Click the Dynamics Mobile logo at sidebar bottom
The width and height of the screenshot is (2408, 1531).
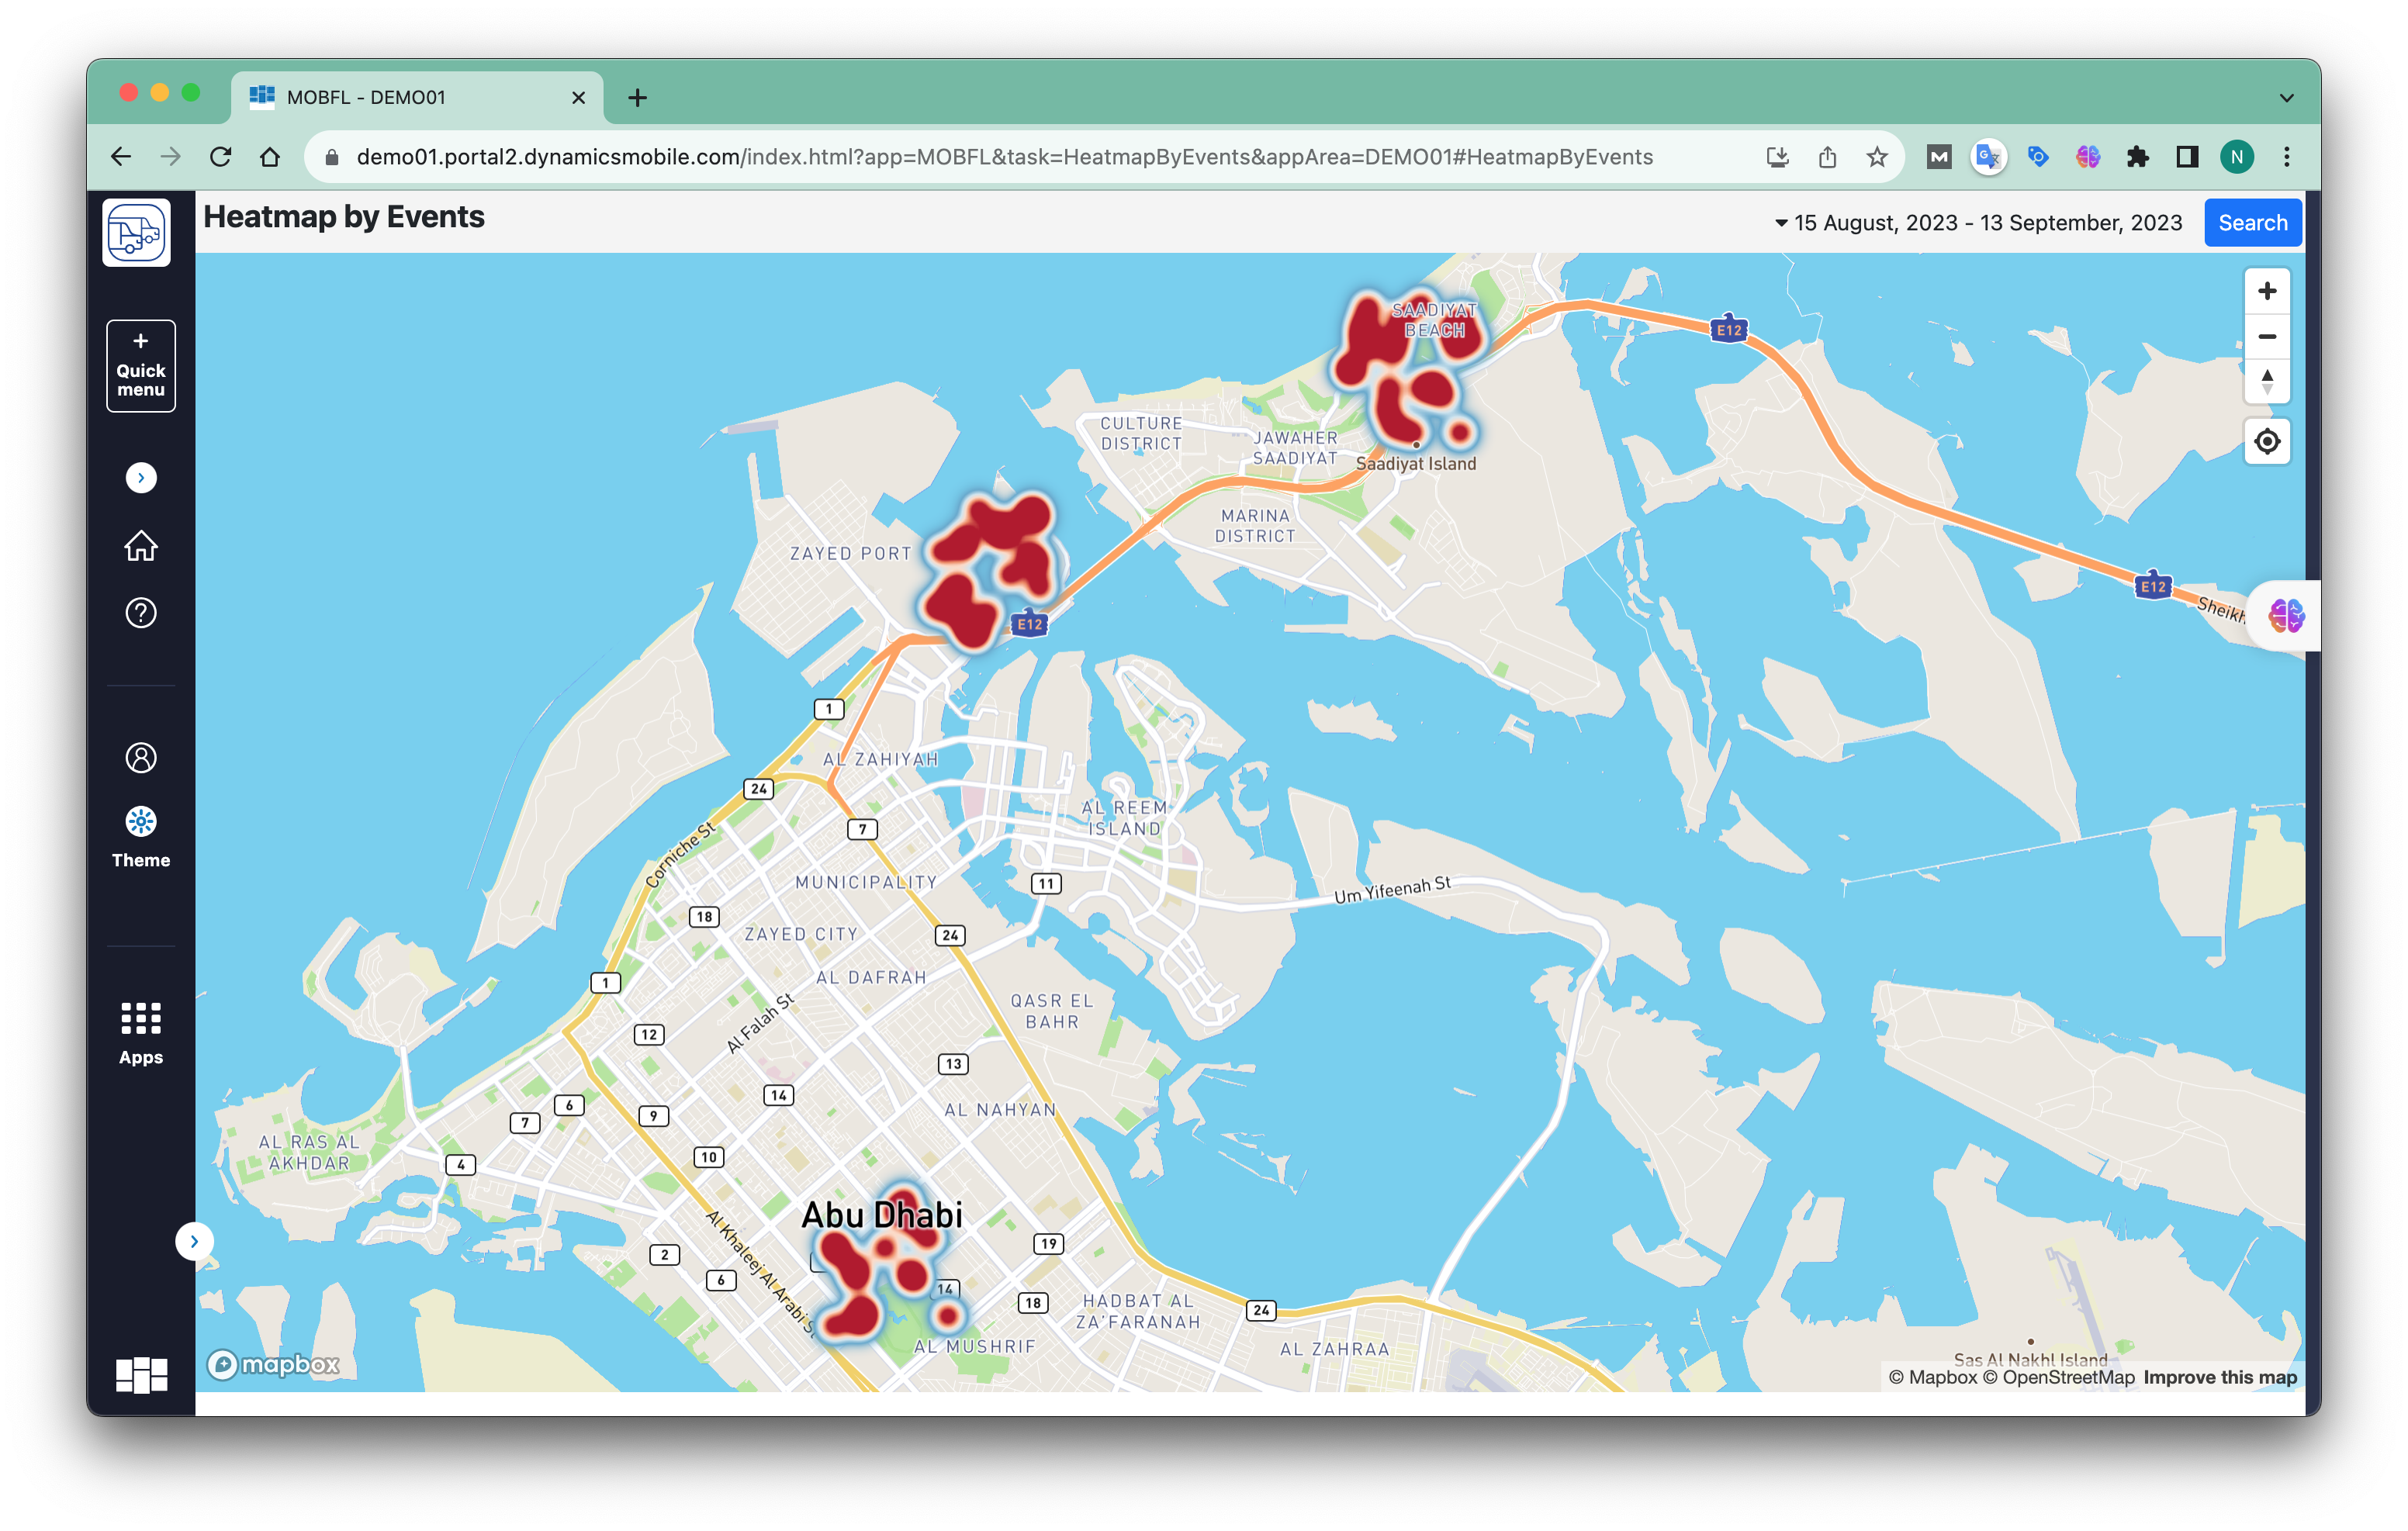click(x=141, y=1374)
